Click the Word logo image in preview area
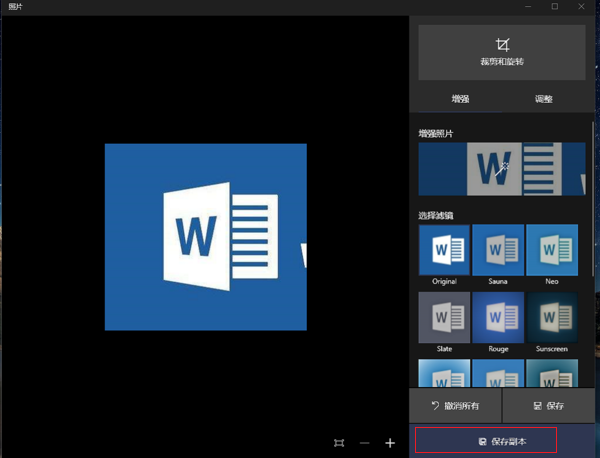600x458 pixels. tap(206, 237)
